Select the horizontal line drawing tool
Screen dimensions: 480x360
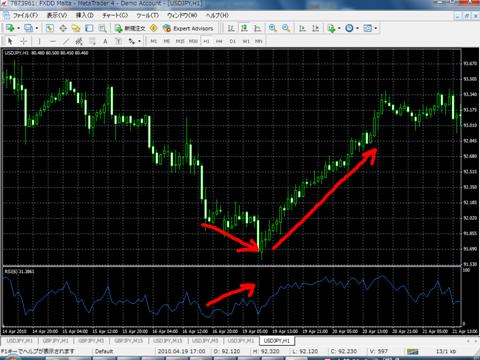(x=53, y=41)
